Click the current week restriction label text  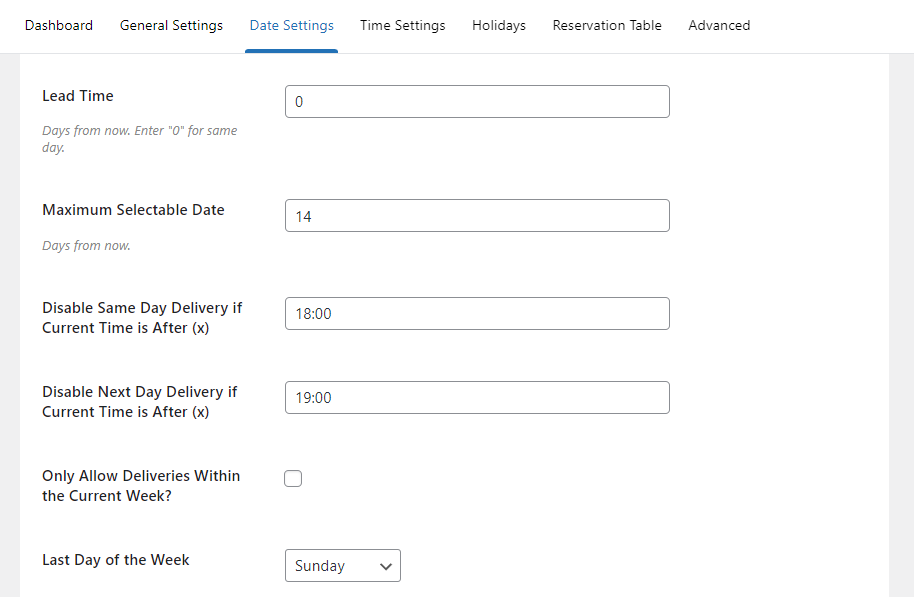(x=140, y=485)
